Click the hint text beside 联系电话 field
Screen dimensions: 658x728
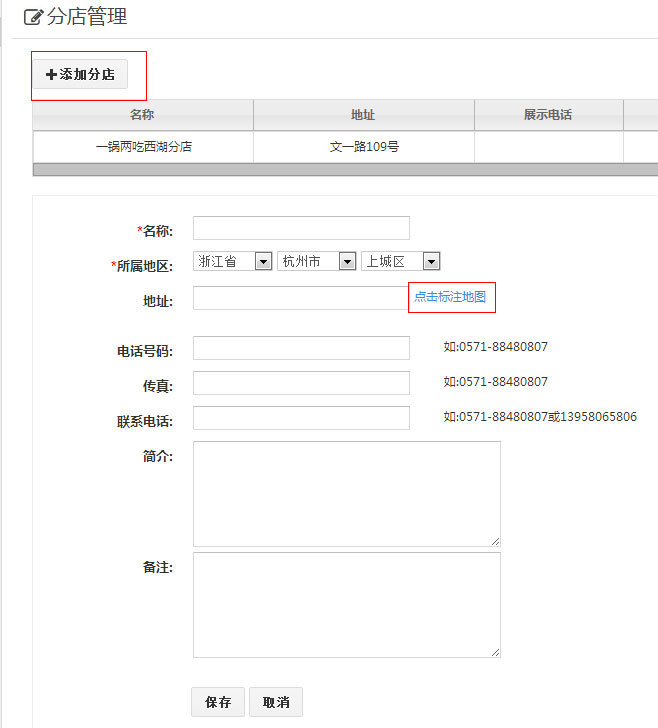click(540, 416)
